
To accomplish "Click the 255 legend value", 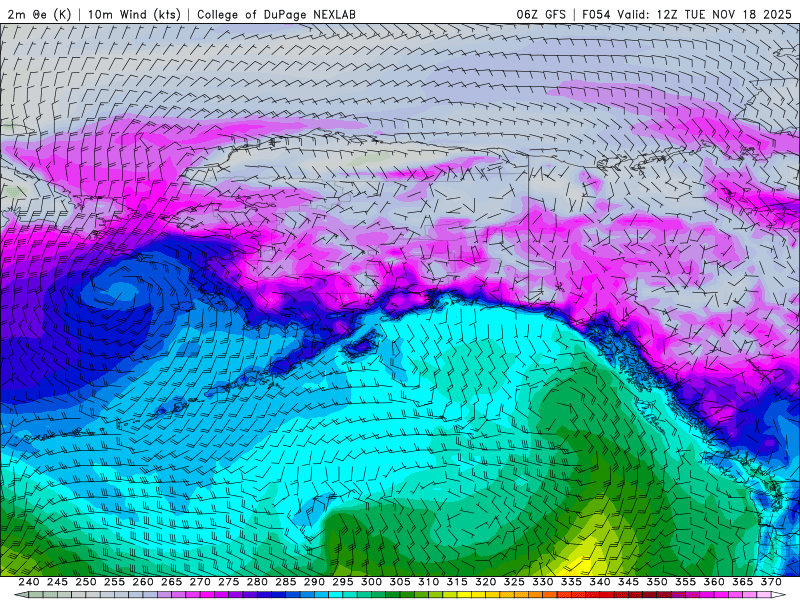I will pos(114,582).
